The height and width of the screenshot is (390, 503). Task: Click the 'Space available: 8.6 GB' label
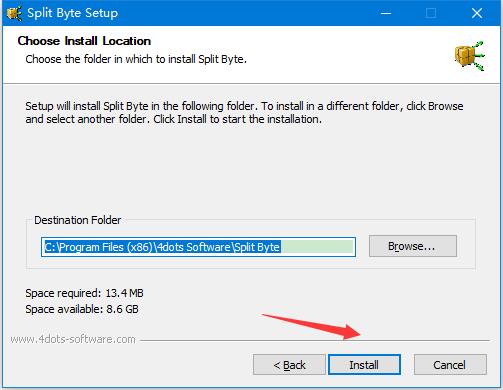coord(82,309)
